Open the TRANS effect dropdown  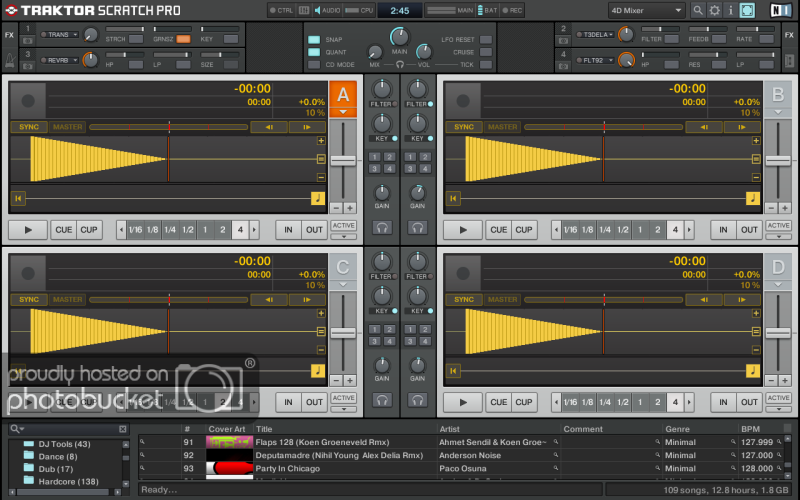[59, 35]
